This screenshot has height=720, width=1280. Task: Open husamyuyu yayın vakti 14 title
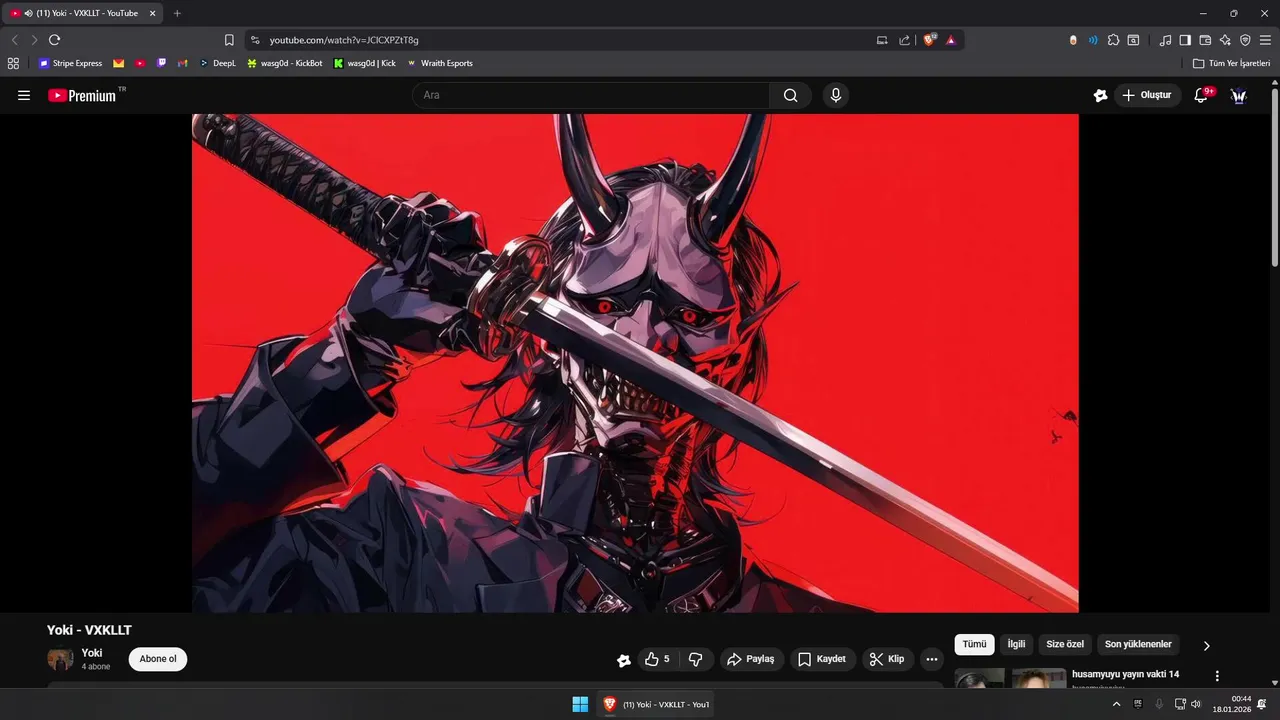click(x=1125, y=674)
